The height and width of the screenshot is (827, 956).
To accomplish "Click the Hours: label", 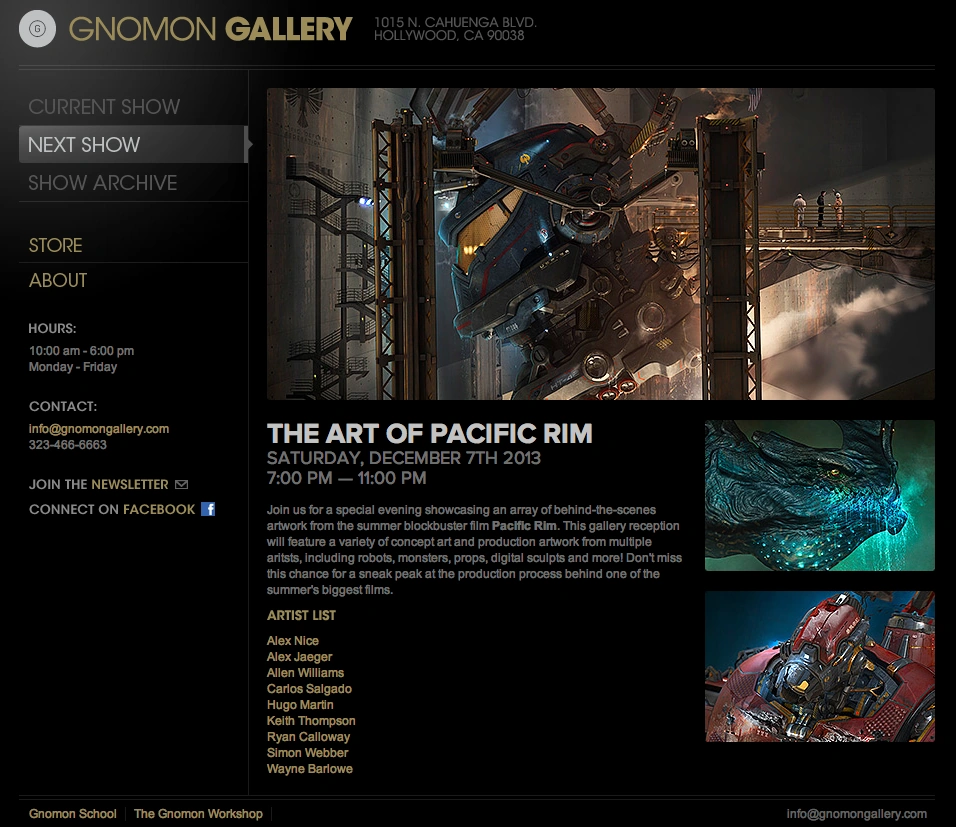I will [x=52, y=328].
